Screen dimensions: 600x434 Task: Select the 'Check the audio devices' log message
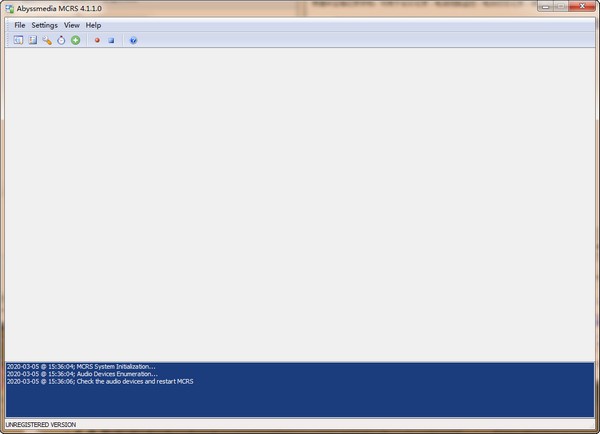[98, 382]
